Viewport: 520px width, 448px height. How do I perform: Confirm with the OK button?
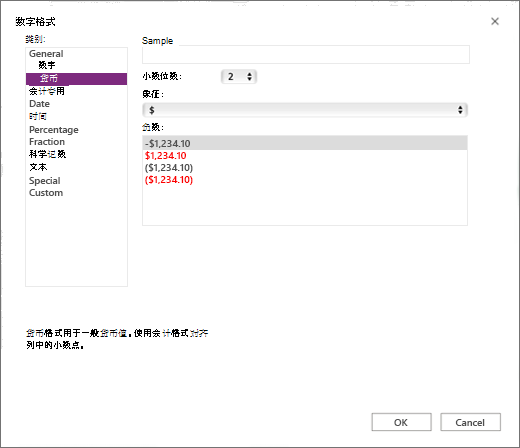[401, 422]
